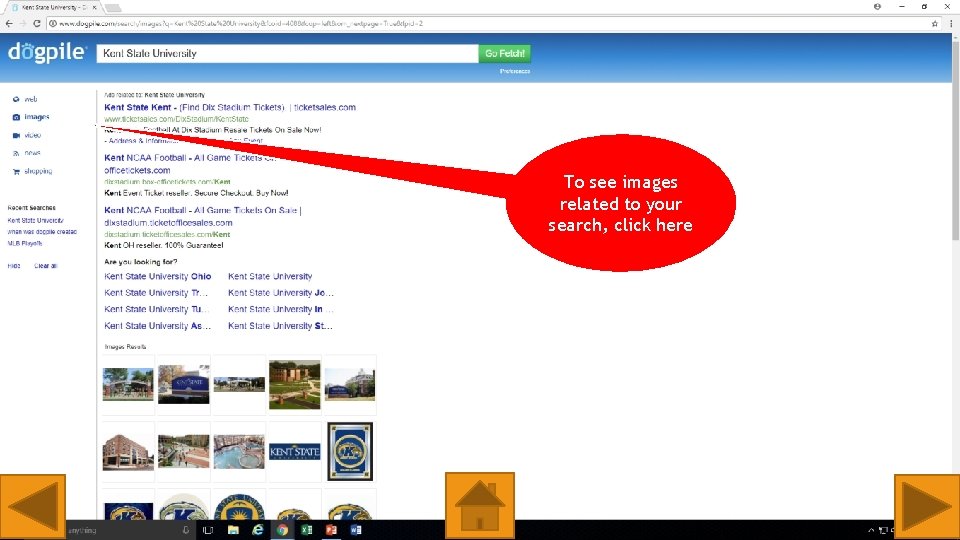Click Hide under Recent Searches
Viewport: 960px width, 540px height.
tap(14, 266)
